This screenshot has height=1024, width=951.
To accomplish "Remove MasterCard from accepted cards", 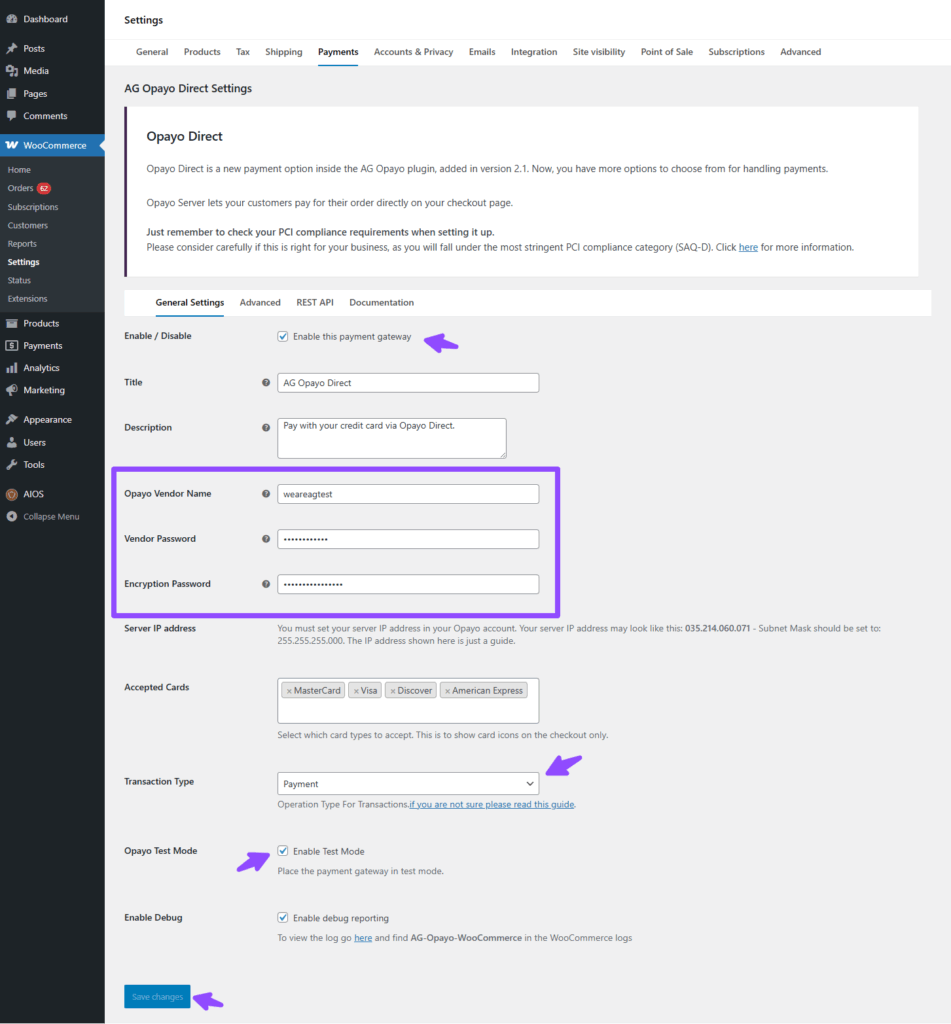I will click(289, 691).
